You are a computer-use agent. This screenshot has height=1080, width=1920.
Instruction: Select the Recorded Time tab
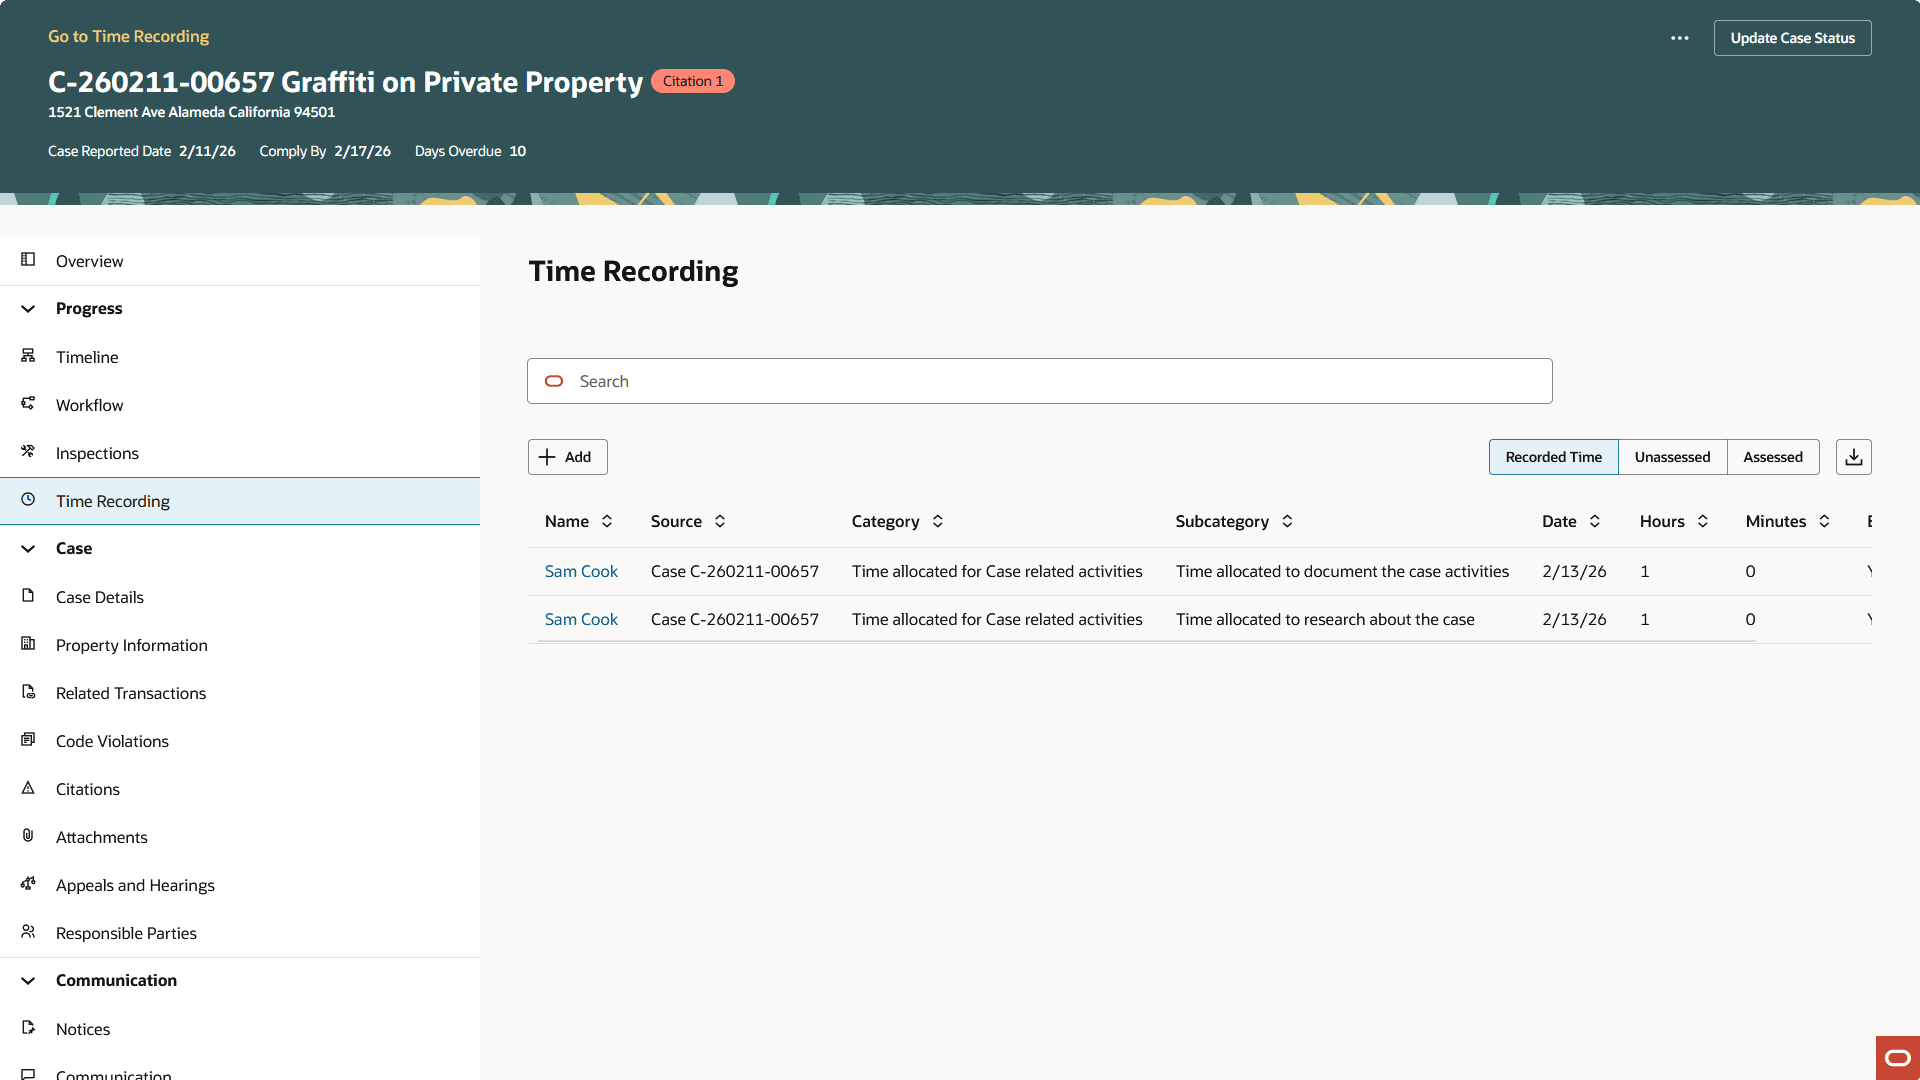(x=1553, y=457)
